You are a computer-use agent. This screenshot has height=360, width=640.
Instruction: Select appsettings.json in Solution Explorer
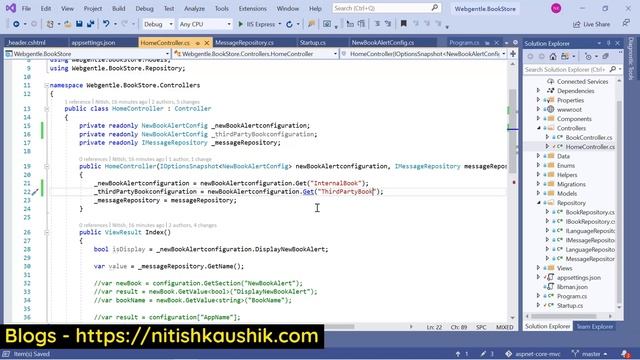click(x=578, y=278)
